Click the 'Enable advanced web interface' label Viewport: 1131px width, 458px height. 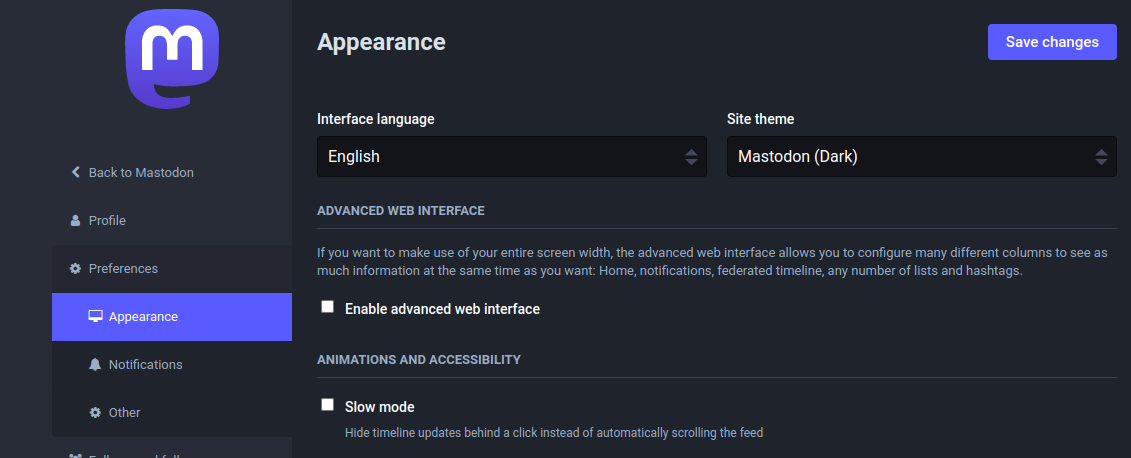pyautogui.click(x=442, y=309)
